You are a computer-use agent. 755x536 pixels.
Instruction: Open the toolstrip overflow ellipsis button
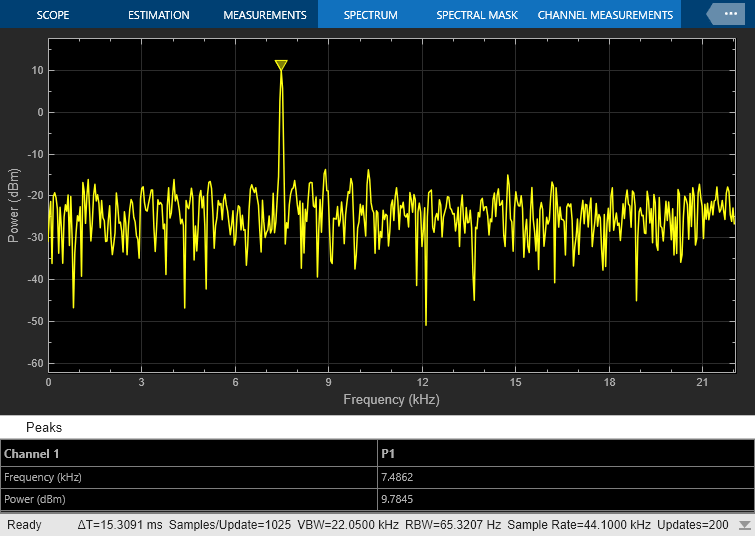click(729, 14)
